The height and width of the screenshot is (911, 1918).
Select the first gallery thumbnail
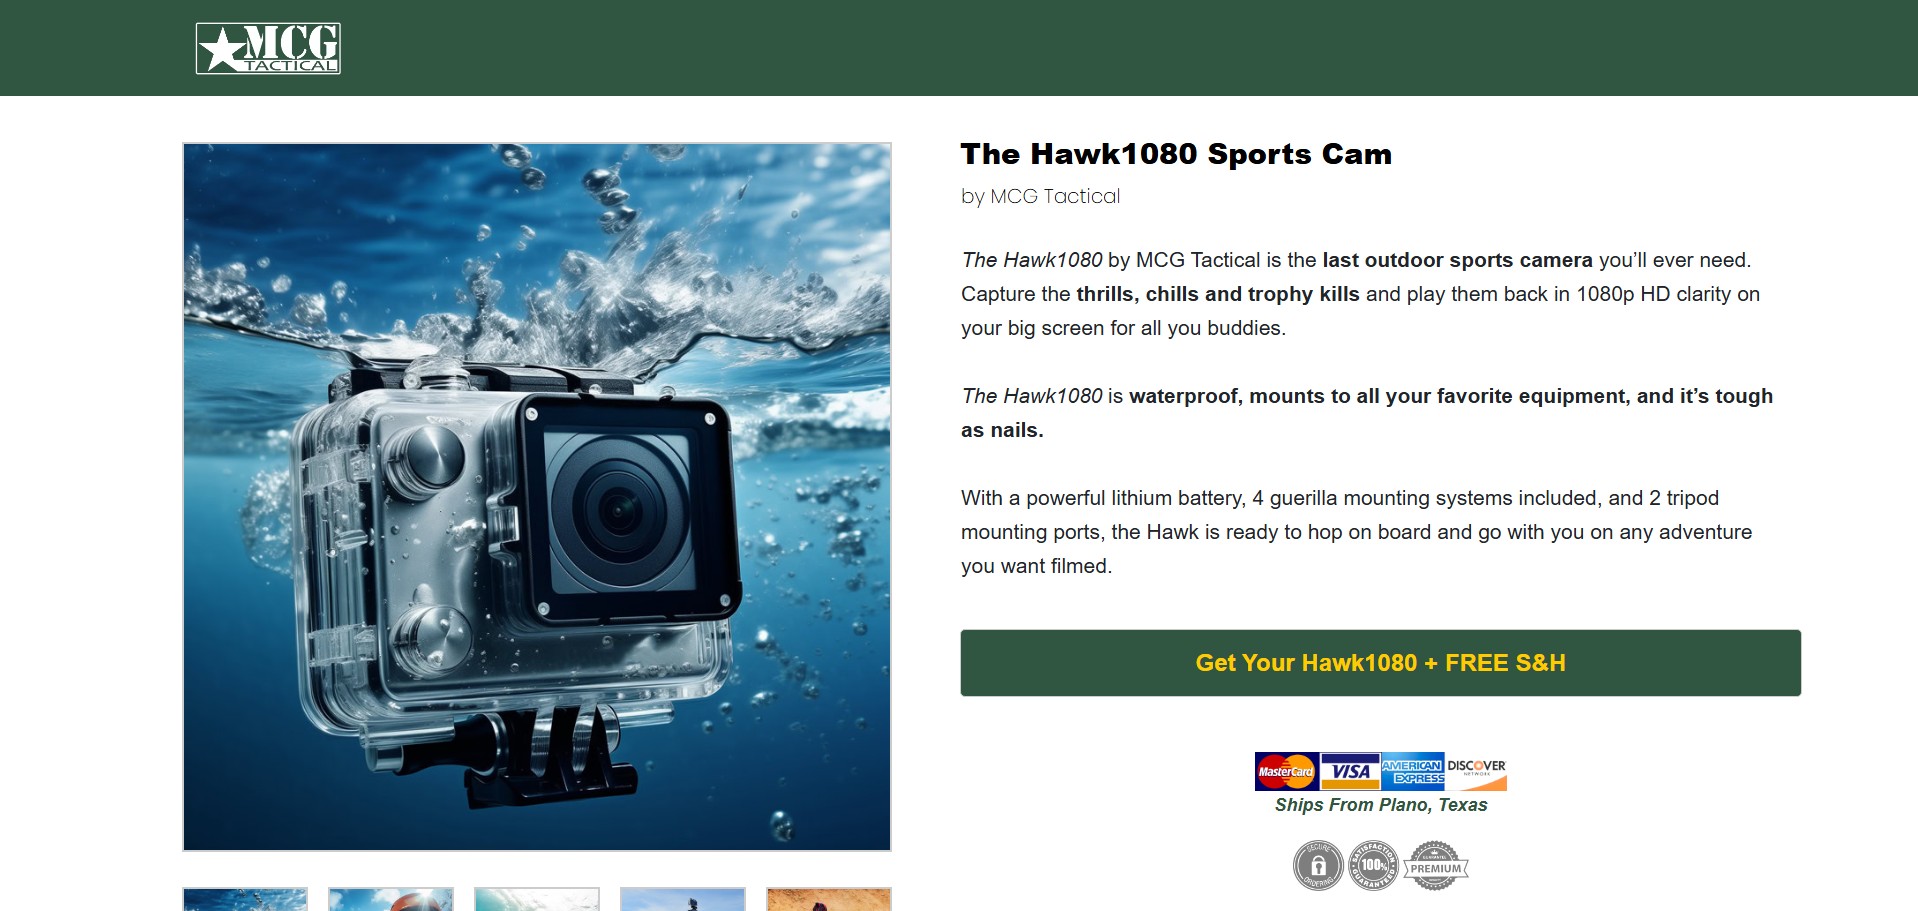245,899
